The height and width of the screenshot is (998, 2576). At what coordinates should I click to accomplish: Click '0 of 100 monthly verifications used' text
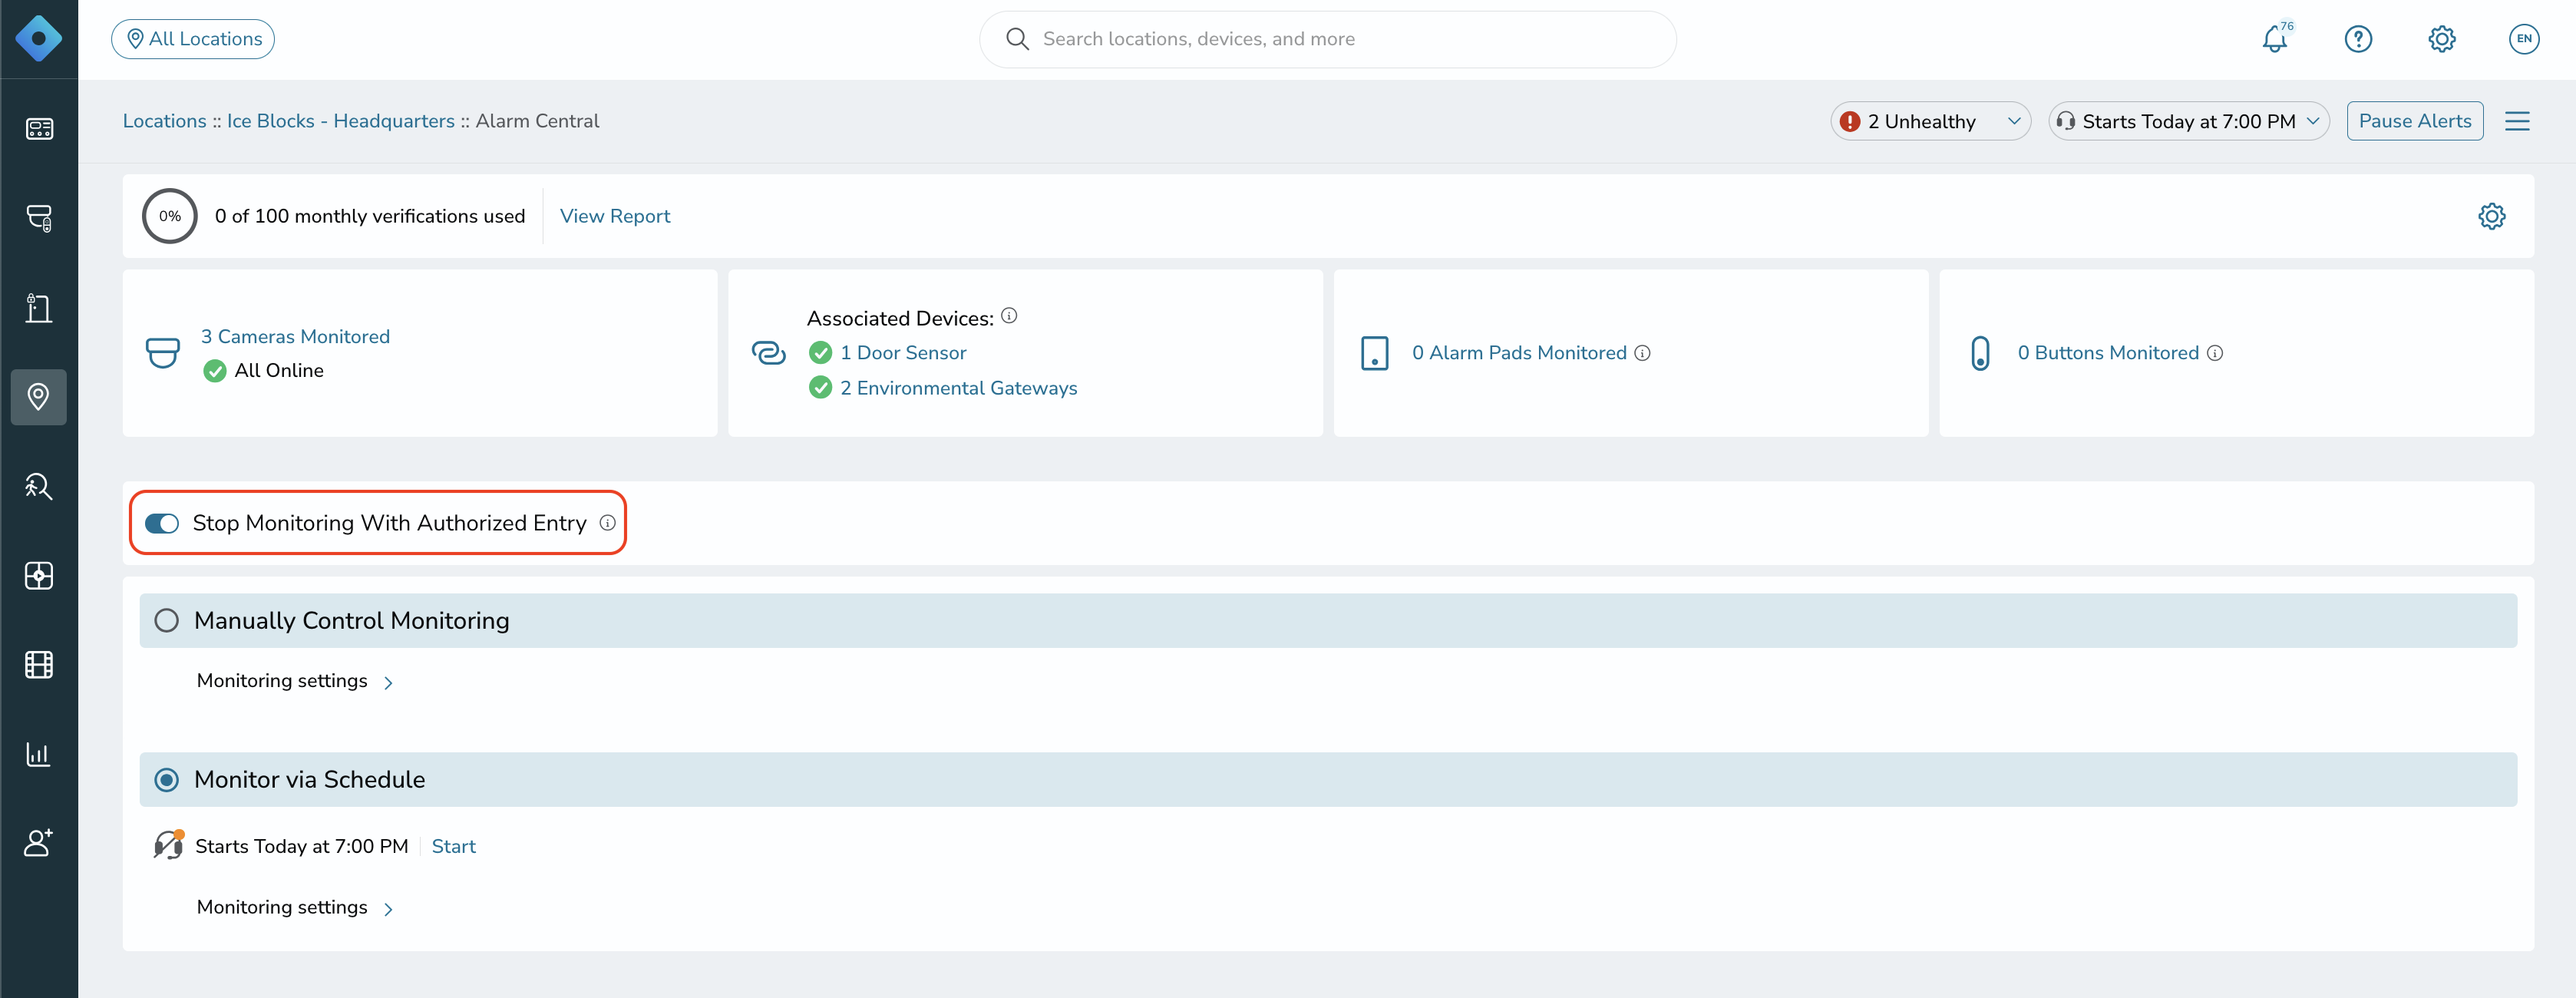pos(370,216)
